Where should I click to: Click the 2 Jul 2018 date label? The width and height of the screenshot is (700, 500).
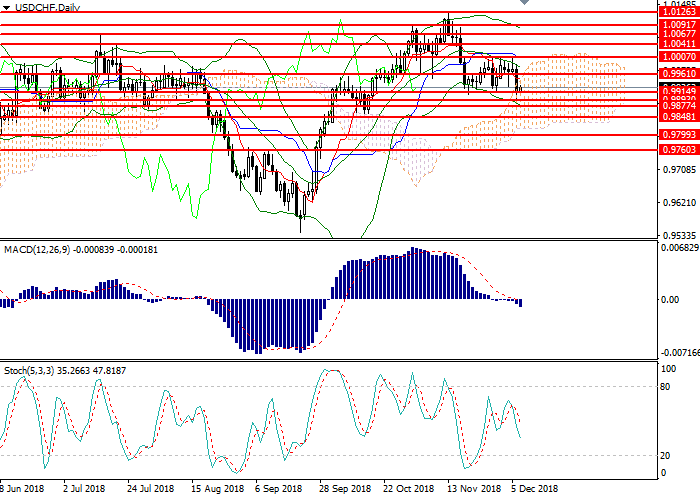[83, 490]
